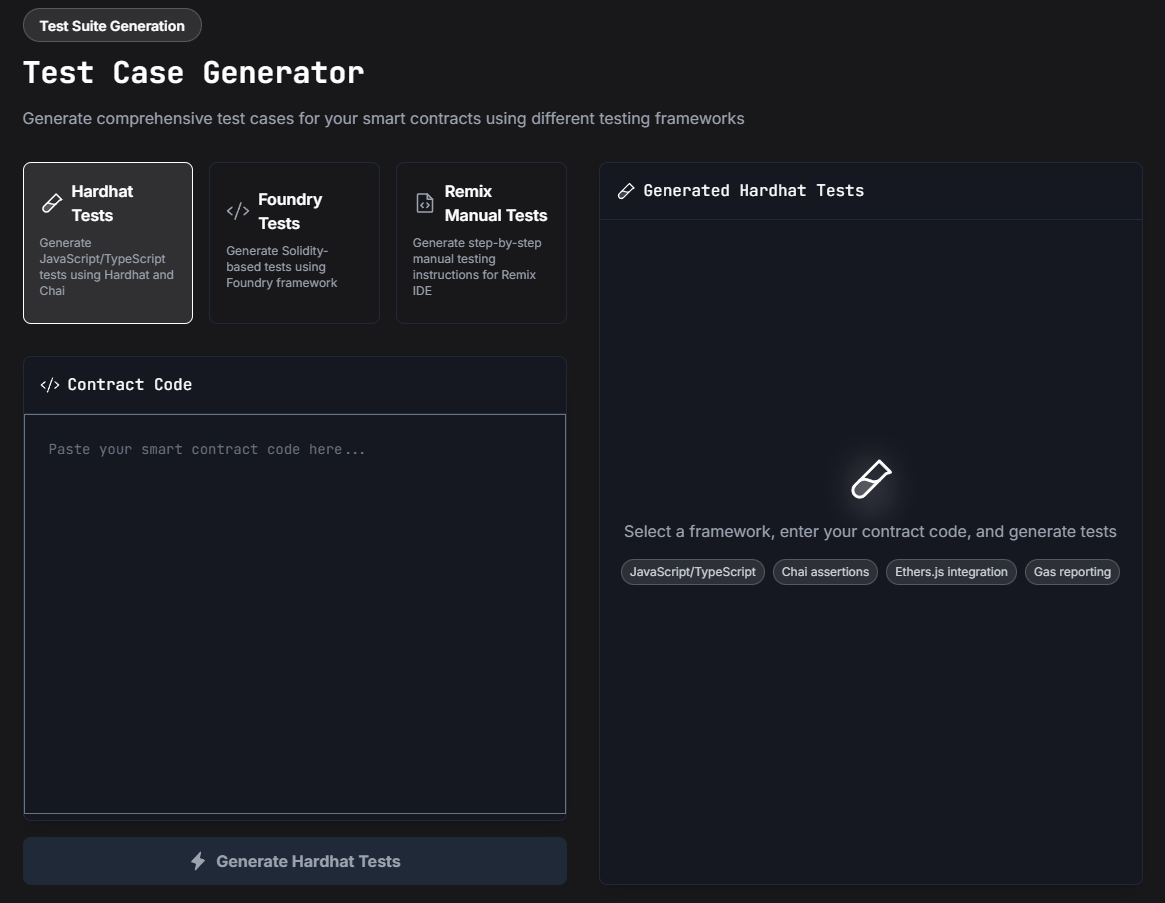This screenshot has height=903, width=1165.
Task: Click the Ethers.js integration tag
Action: click(951, 572)
